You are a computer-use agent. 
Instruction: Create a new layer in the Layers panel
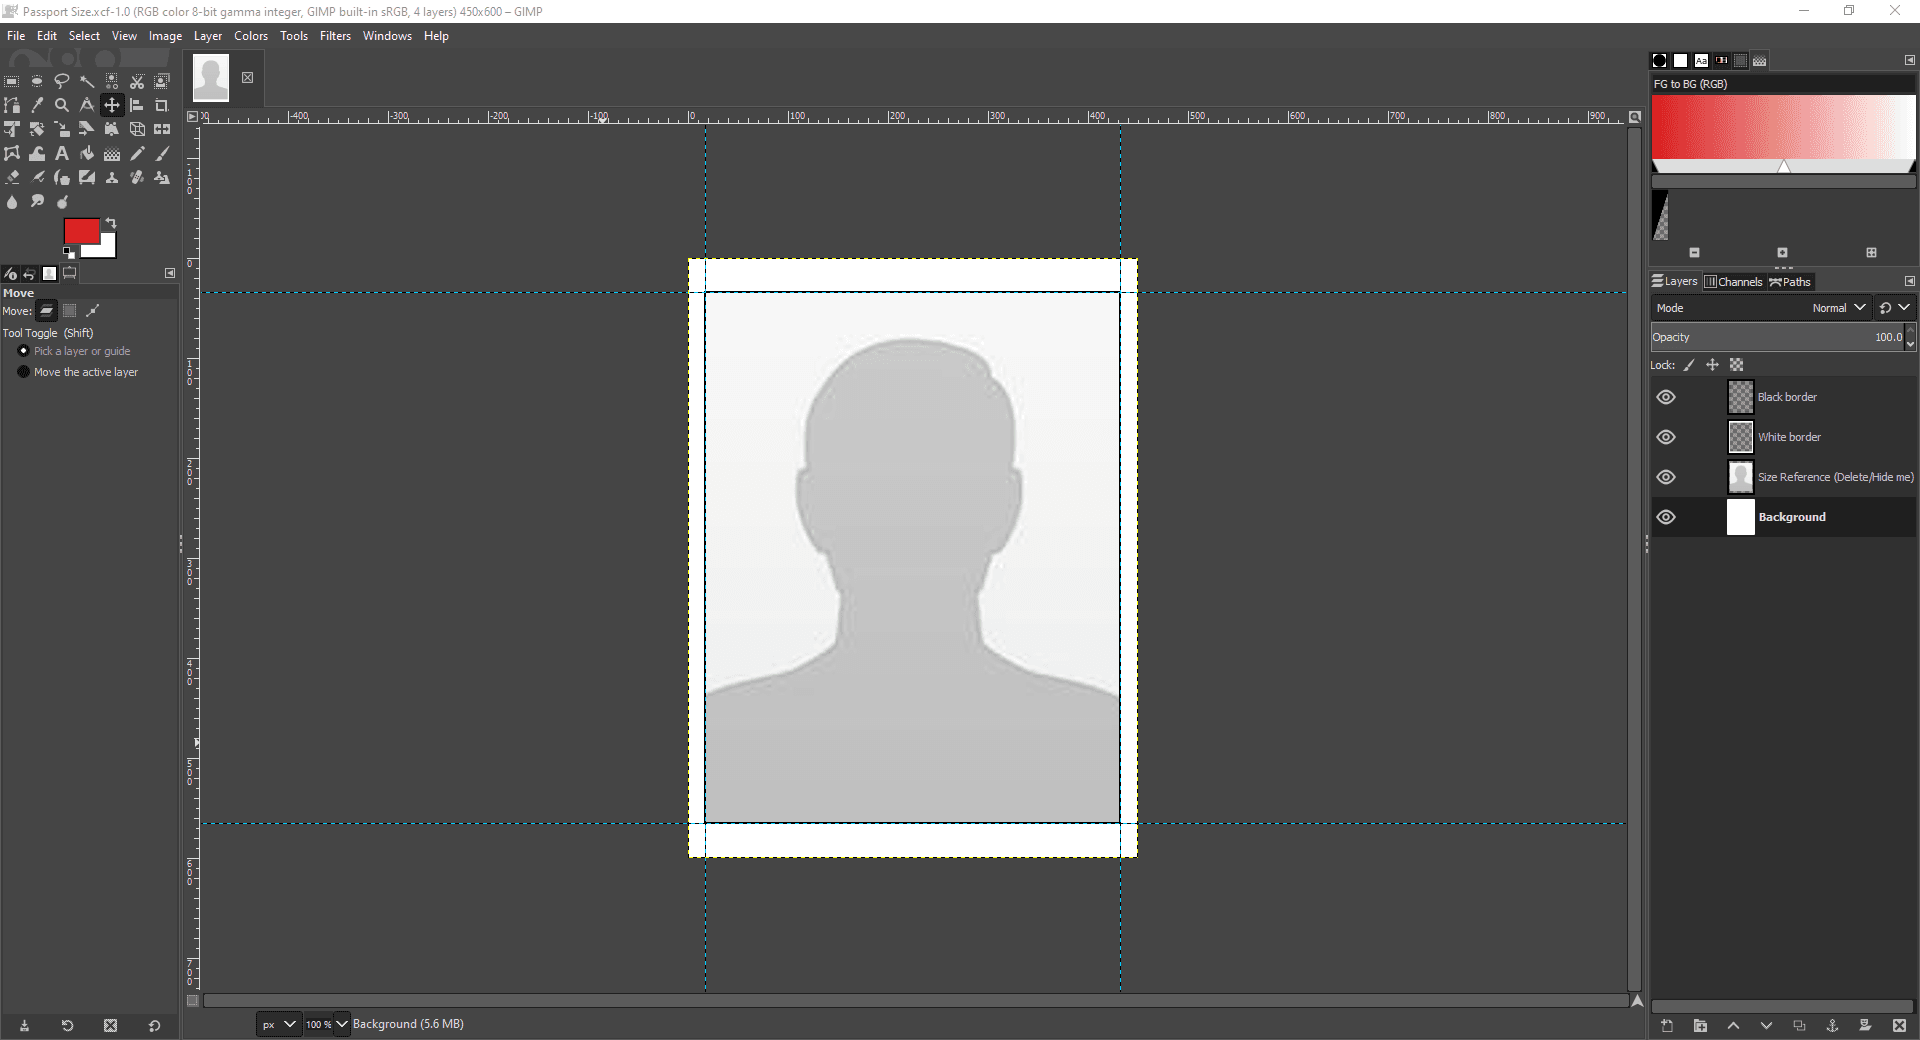point(1667,1026)
